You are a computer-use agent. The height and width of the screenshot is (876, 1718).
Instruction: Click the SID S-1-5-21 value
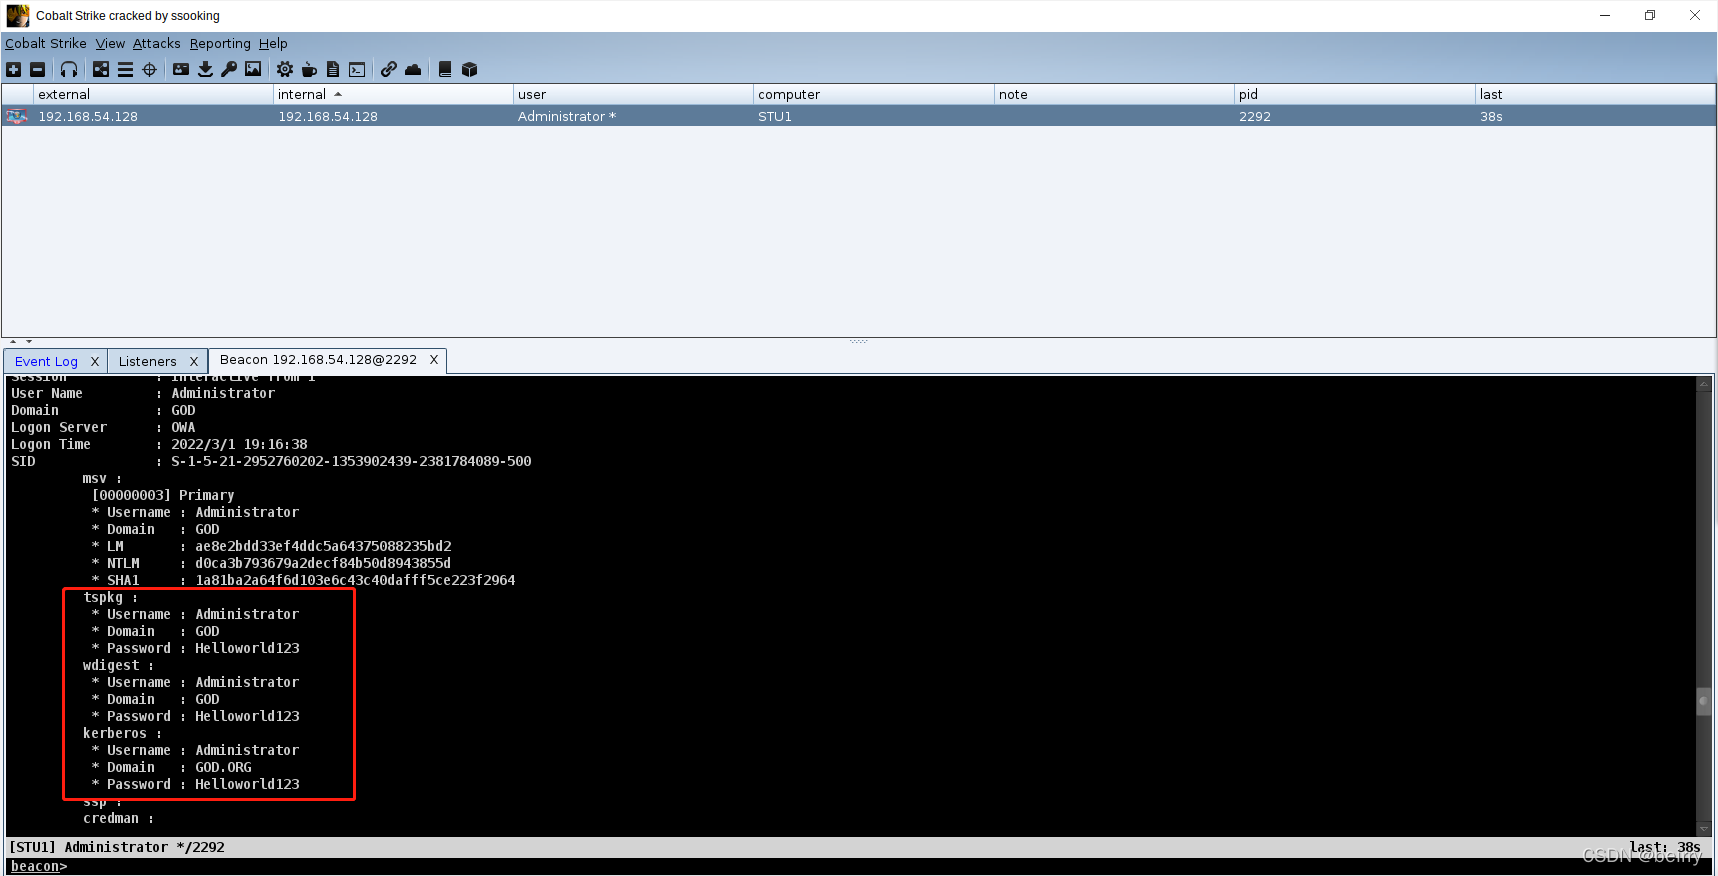coord(351,461)
